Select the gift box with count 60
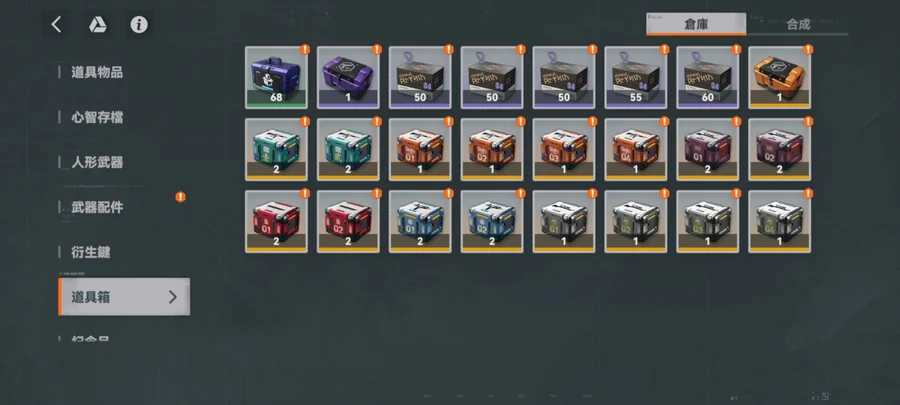 click(708, 77)
